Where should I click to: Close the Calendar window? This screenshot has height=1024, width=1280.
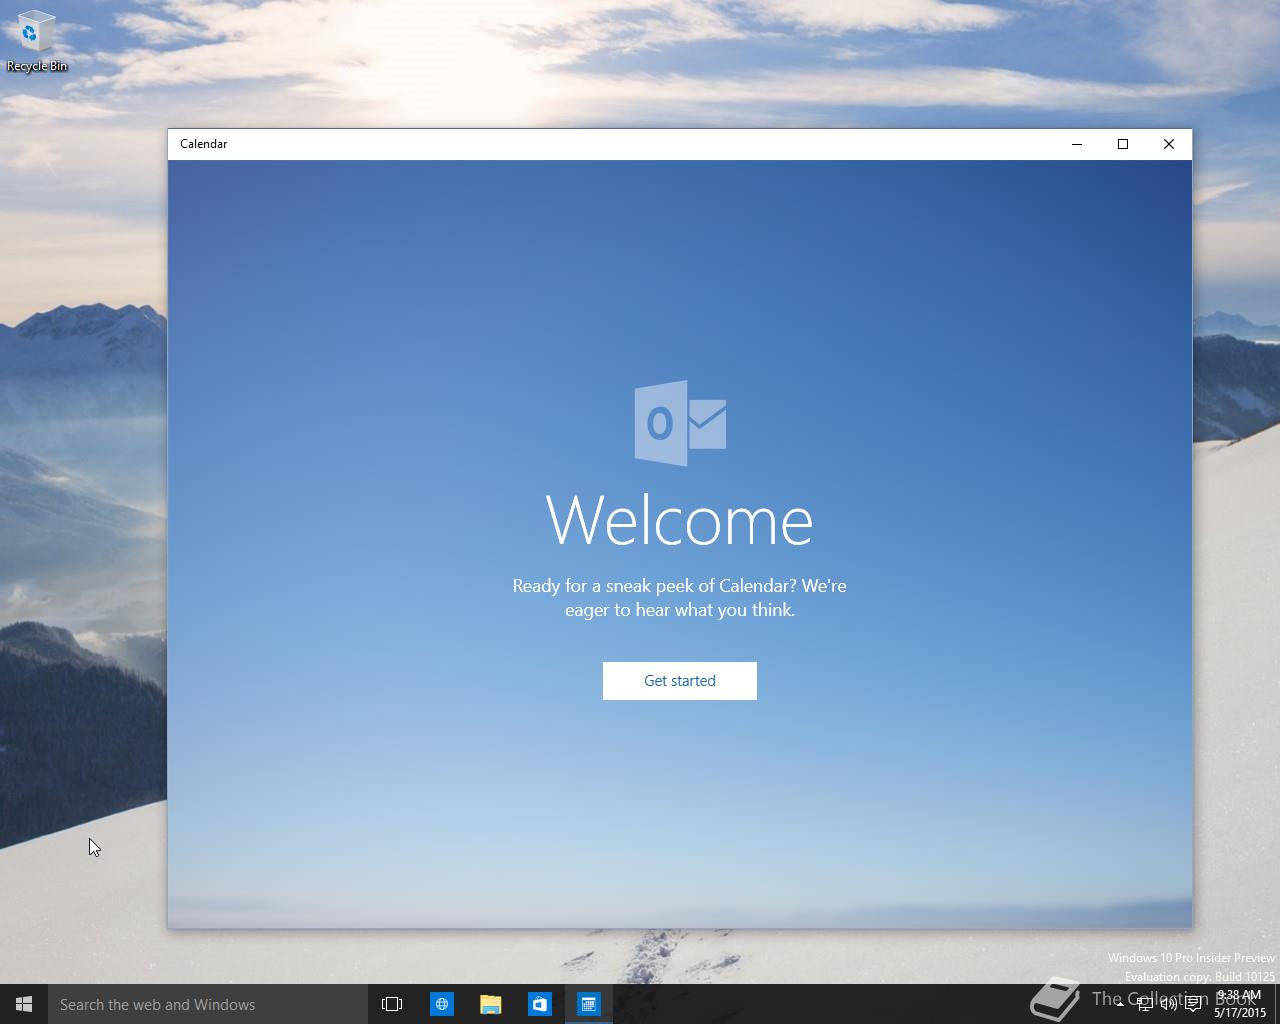(x=1169, y=144)
